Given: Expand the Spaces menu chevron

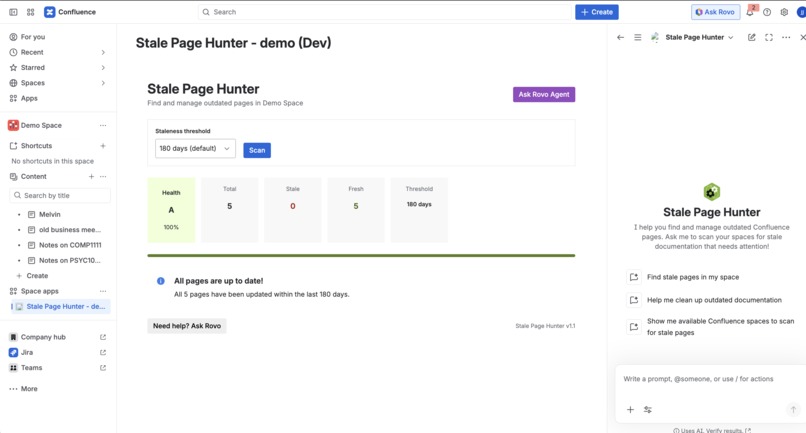Looking at the screenshot, I should (x=103, y=83).
